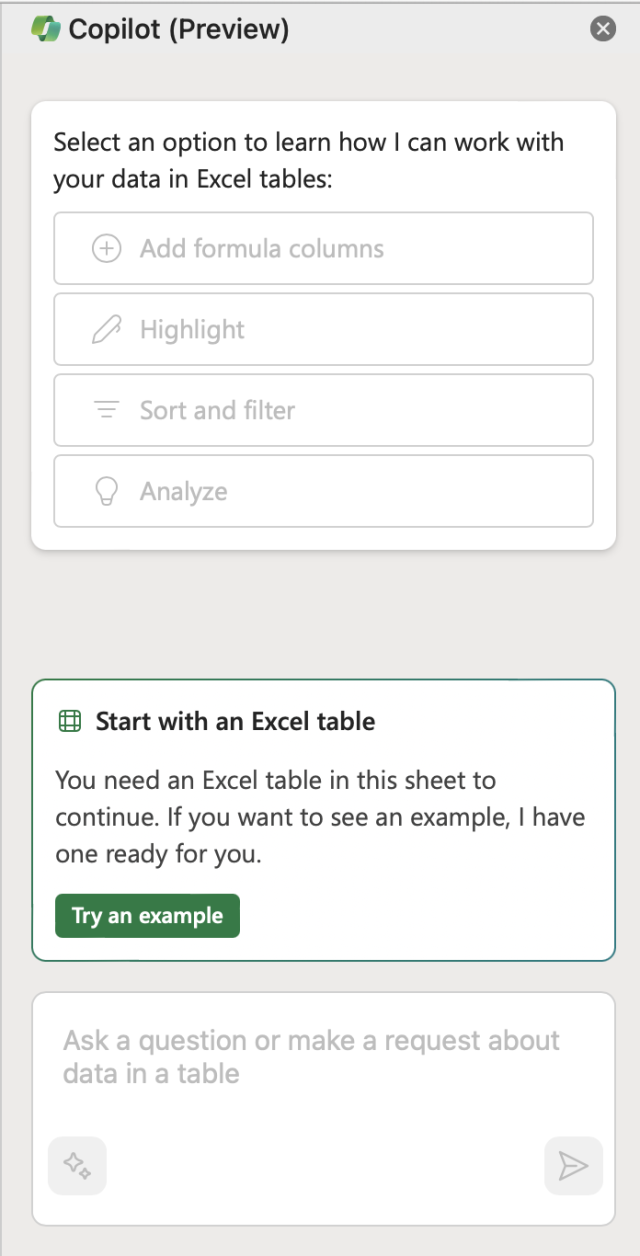The height and width of the screenshot is (1256, 640).
Task: Click the highlighter pen icon
Action: click(106, 329)
